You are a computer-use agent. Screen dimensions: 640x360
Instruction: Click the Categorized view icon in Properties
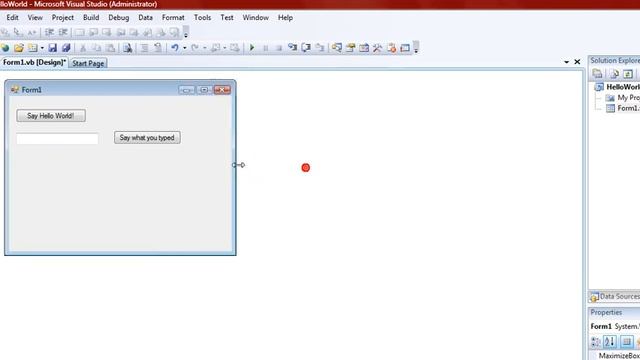pos(596,342)
